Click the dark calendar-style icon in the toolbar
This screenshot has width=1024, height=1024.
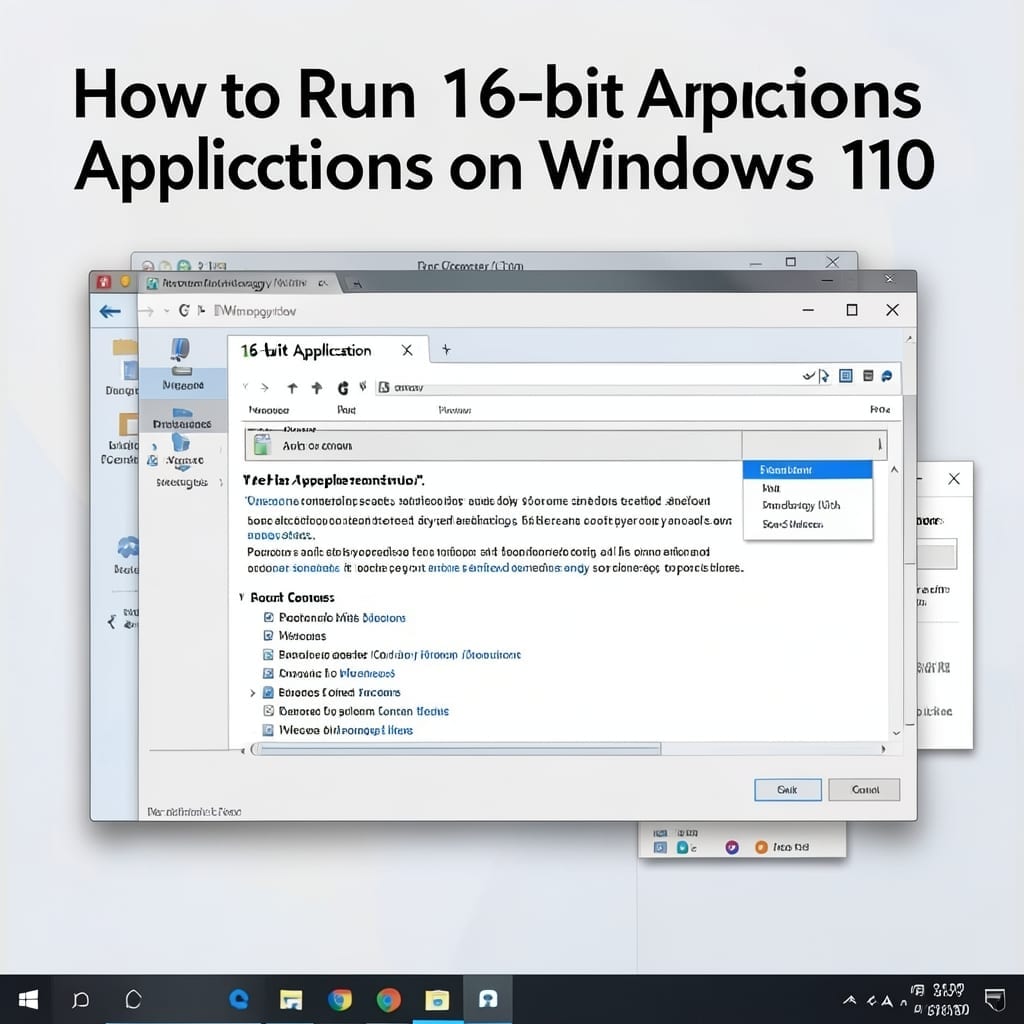(868, 376)
